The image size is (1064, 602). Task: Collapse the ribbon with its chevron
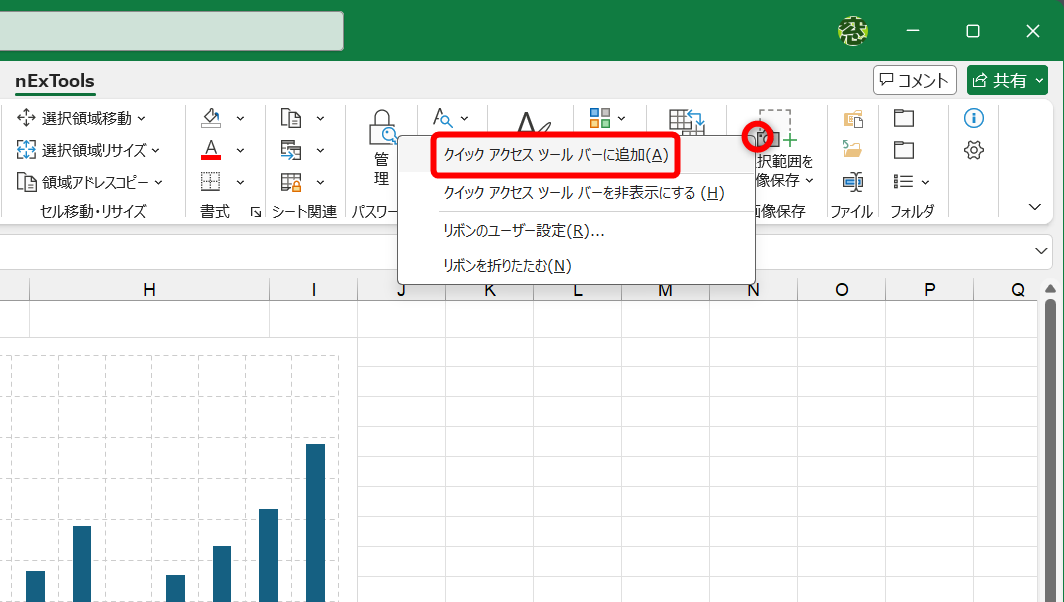pos(1035,207)
